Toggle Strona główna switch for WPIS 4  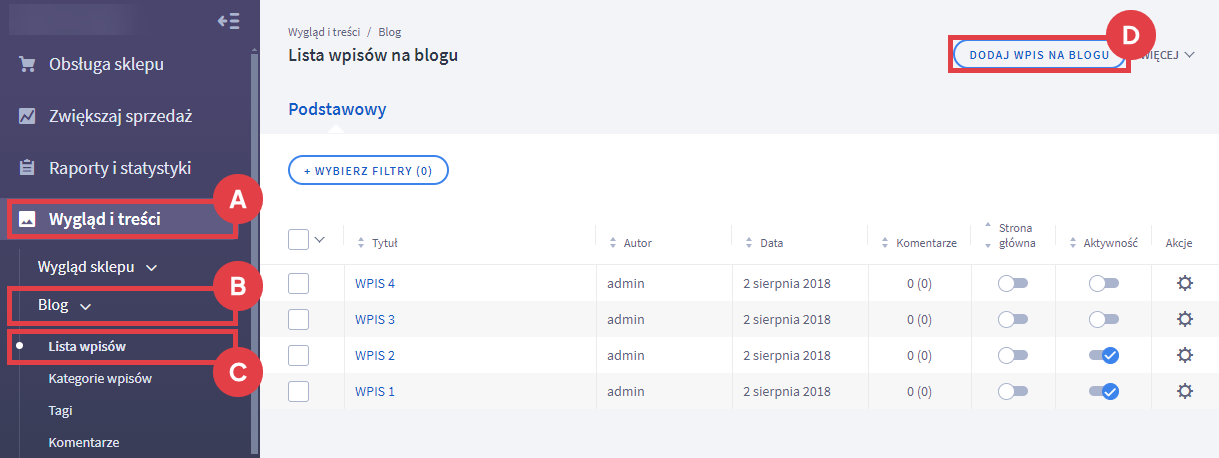click(x=1012, y=284)
